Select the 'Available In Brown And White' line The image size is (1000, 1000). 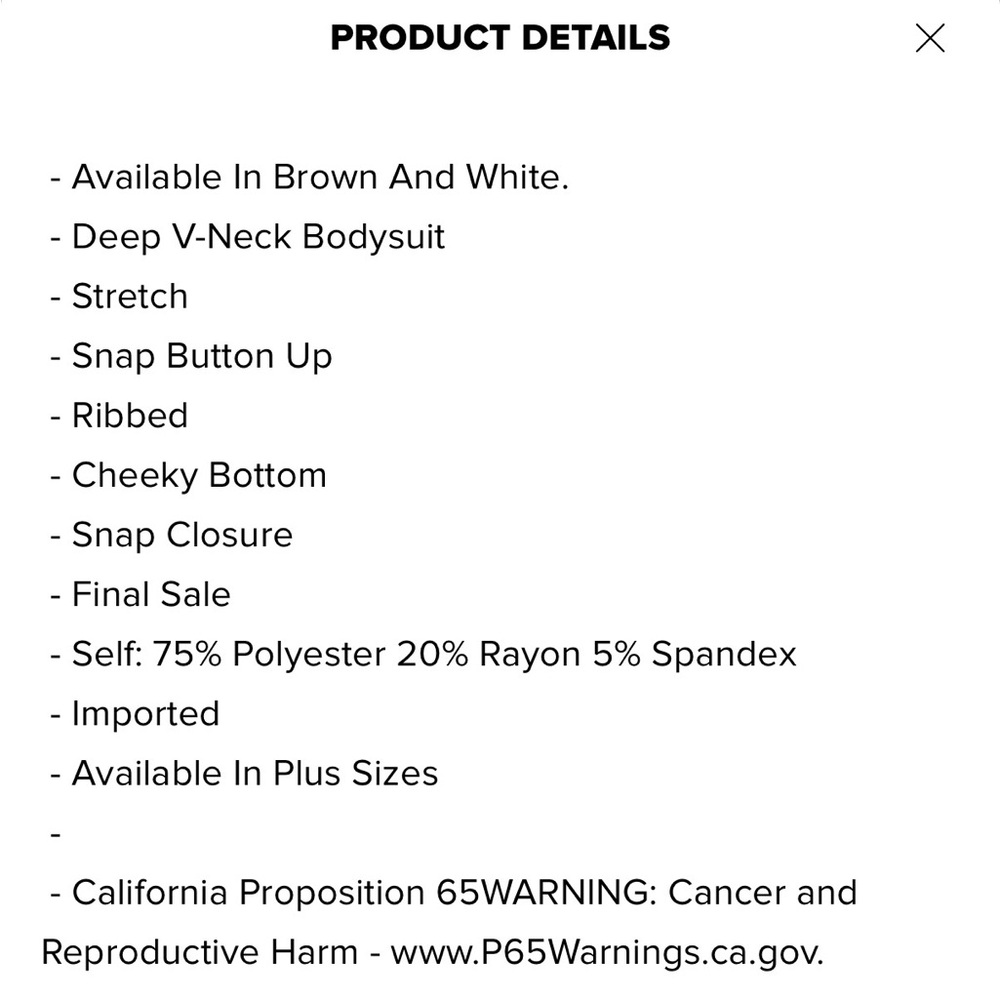(x=309, y=177)
